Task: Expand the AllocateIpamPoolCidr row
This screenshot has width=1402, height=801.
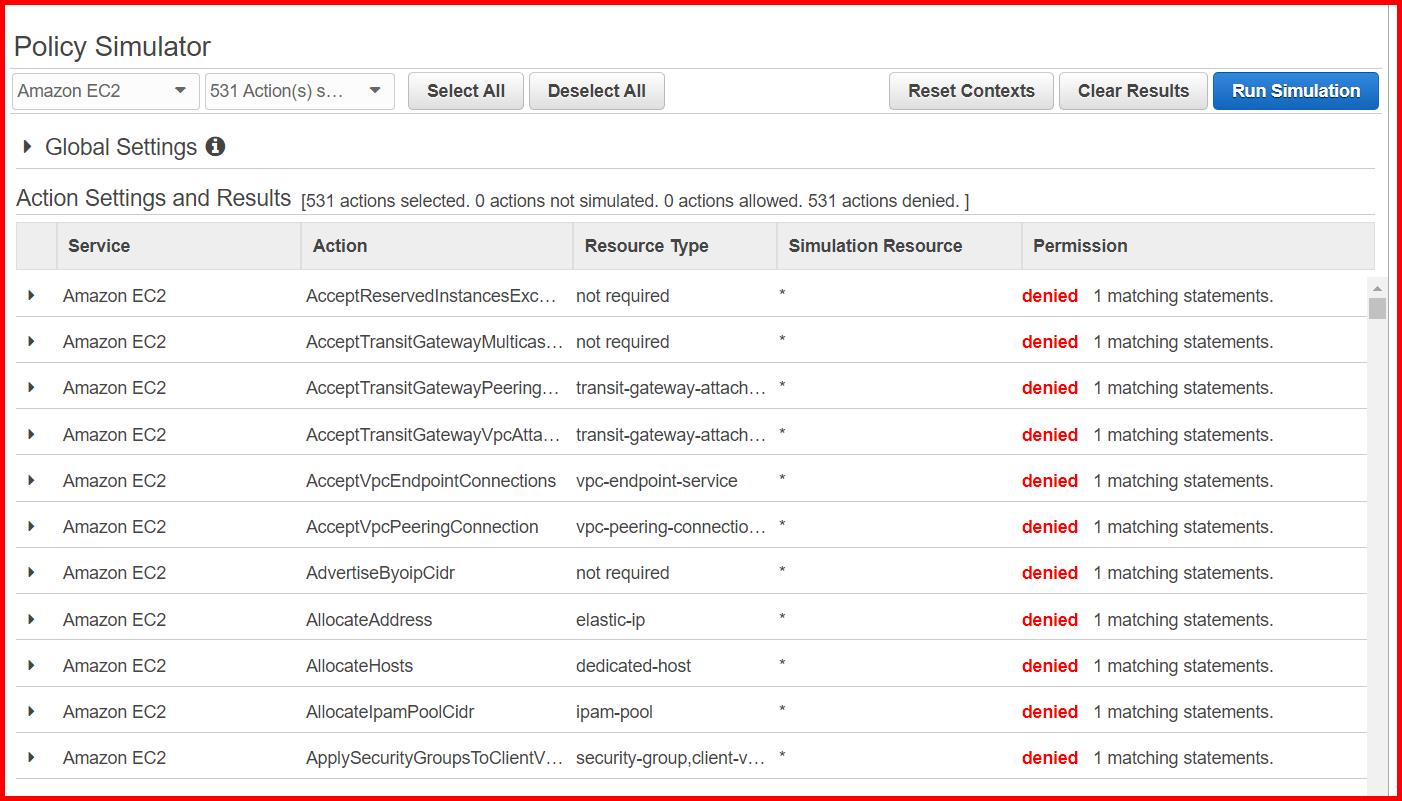Action: pyautogui.click(x=30, y=711)
